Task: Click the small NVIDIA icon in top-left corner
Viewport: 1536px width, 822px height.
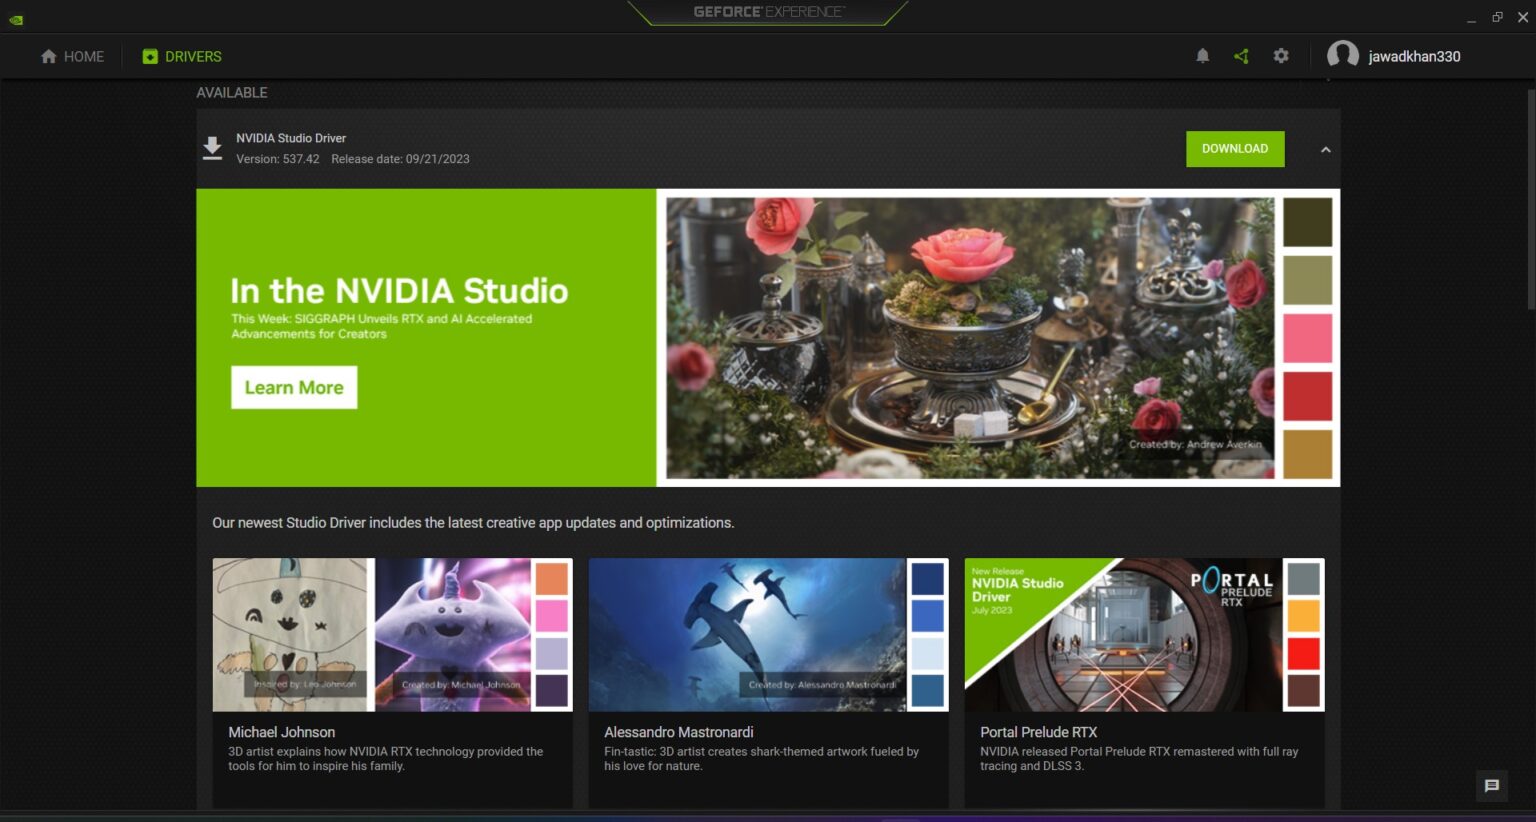Action: pos(15,18)
